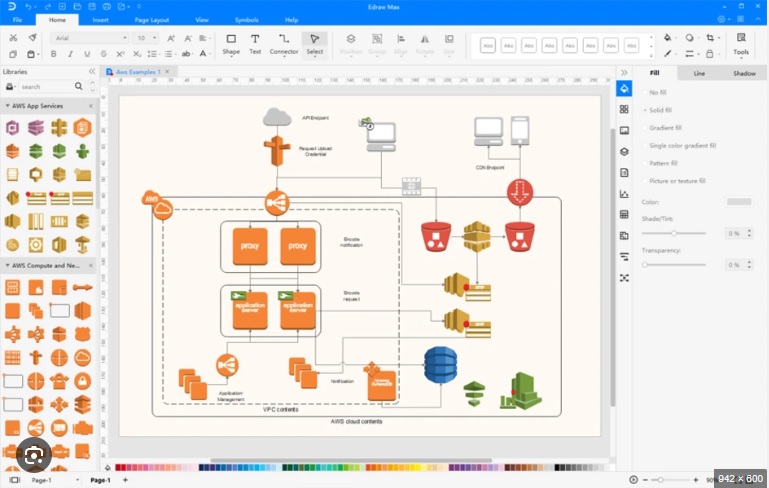
Task: Switch to the Shadow panel tab
Action: [744, 73]
